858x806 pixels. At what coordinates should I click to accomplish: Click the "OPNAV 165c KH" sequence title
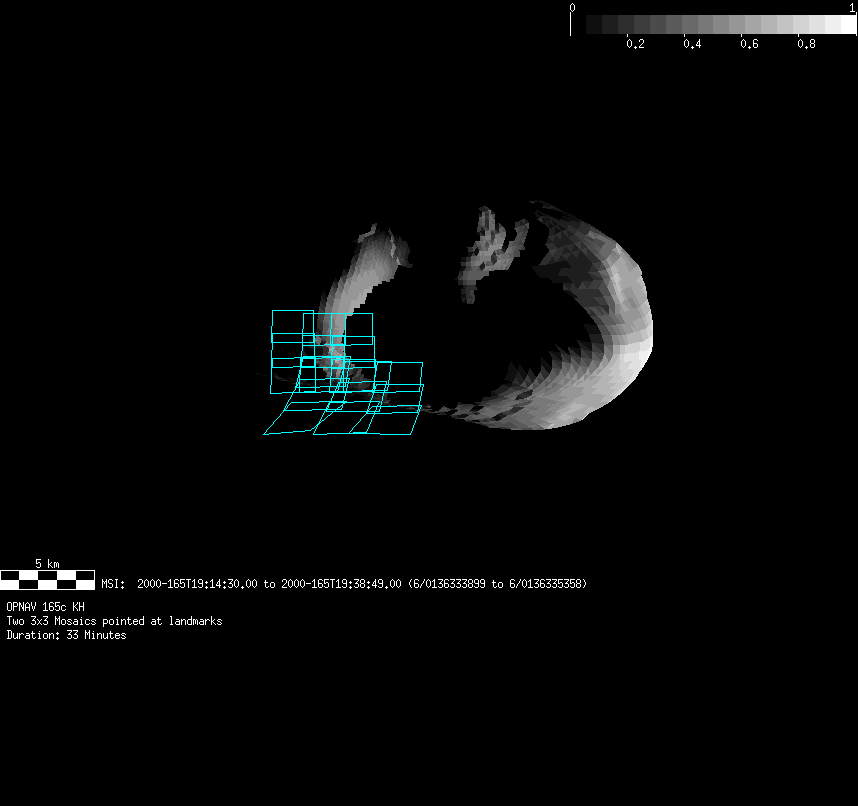45,607
